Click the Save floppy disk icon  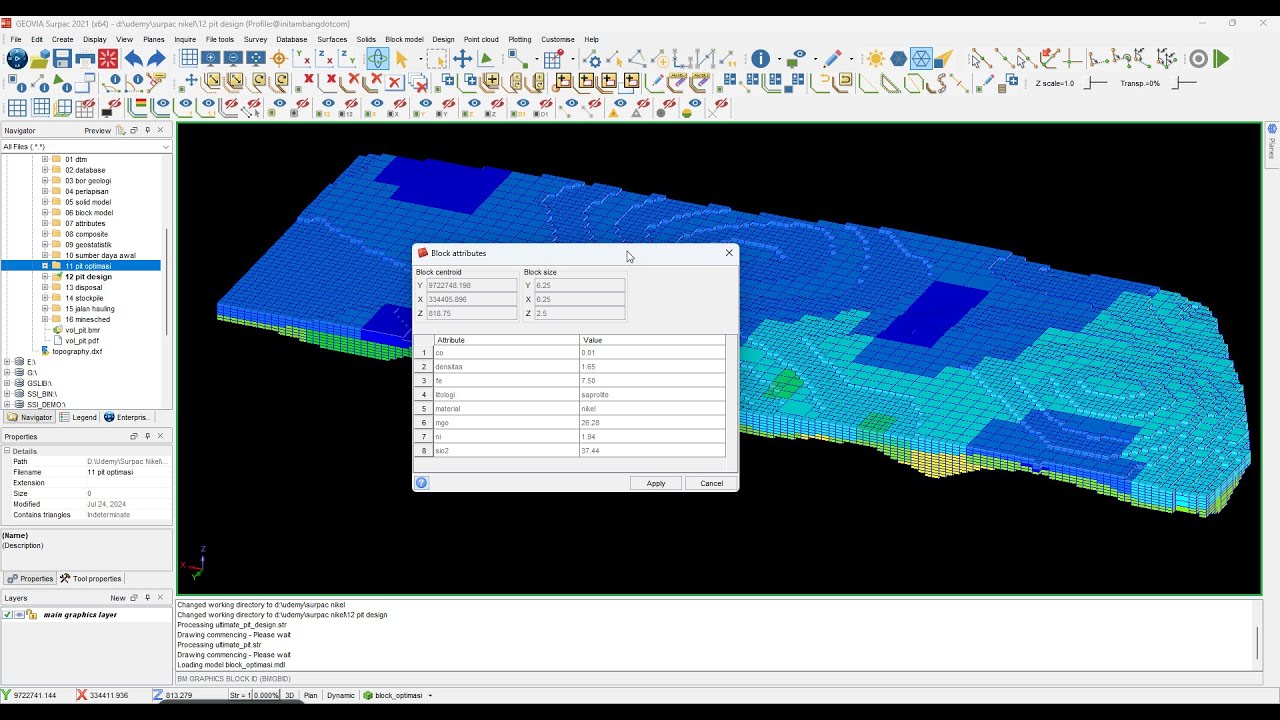(x=62, y=59)
